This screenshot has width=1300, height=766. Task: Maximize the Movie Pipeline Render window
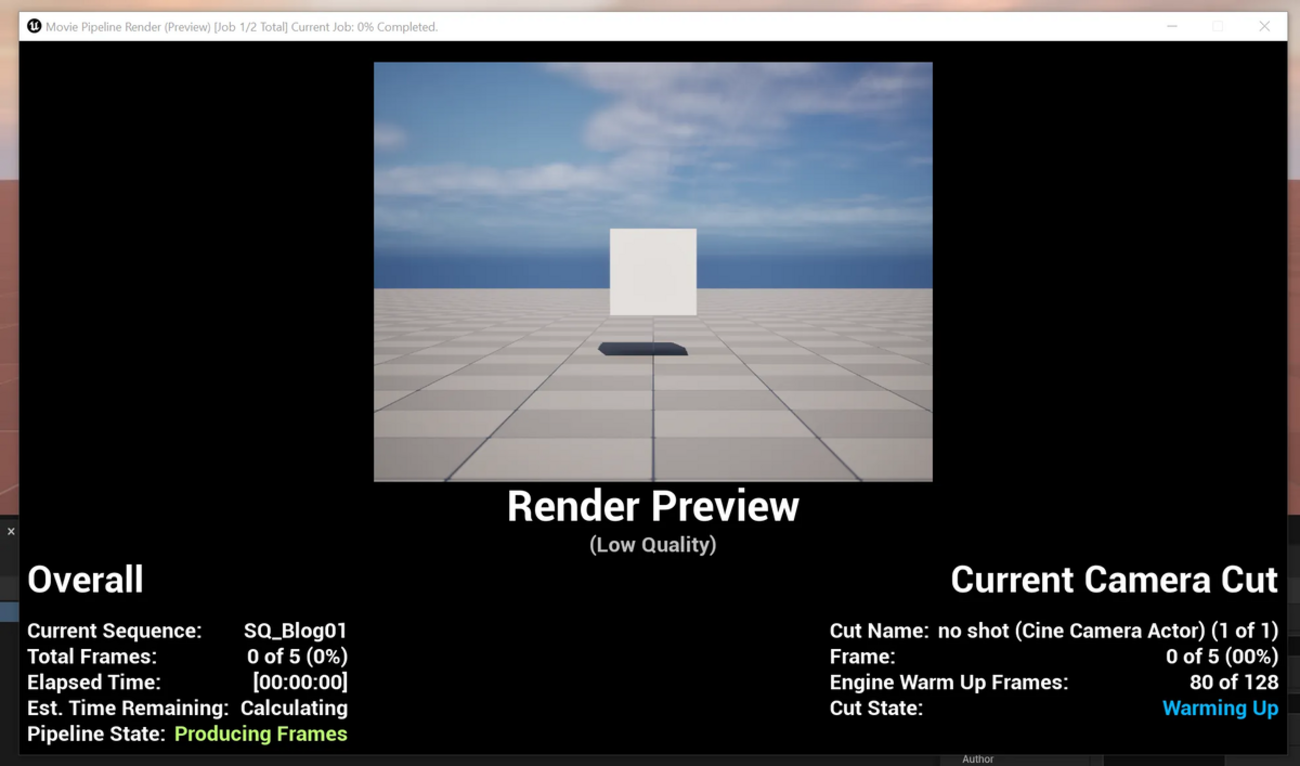pyautogui.click(x=1218, y=26)
